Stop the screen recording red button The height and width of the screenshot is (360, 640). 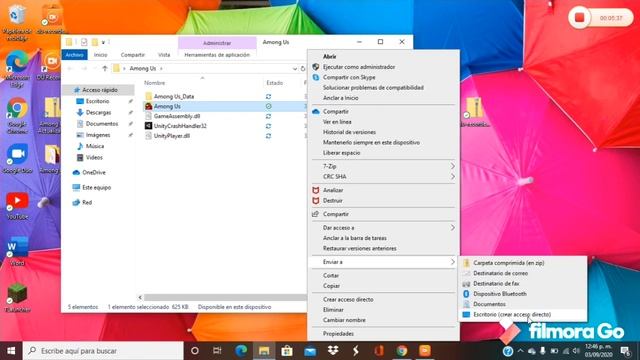(580, 18)
